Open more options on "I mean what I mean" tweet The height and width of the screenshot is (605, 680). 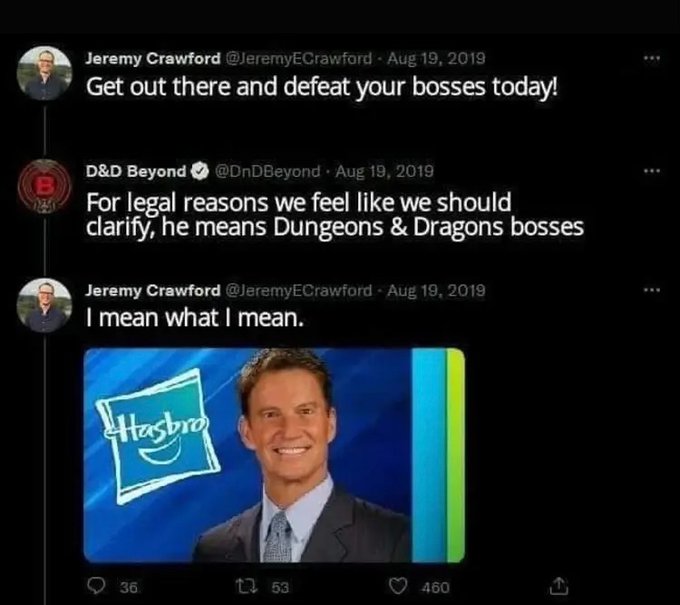[651, 290]
